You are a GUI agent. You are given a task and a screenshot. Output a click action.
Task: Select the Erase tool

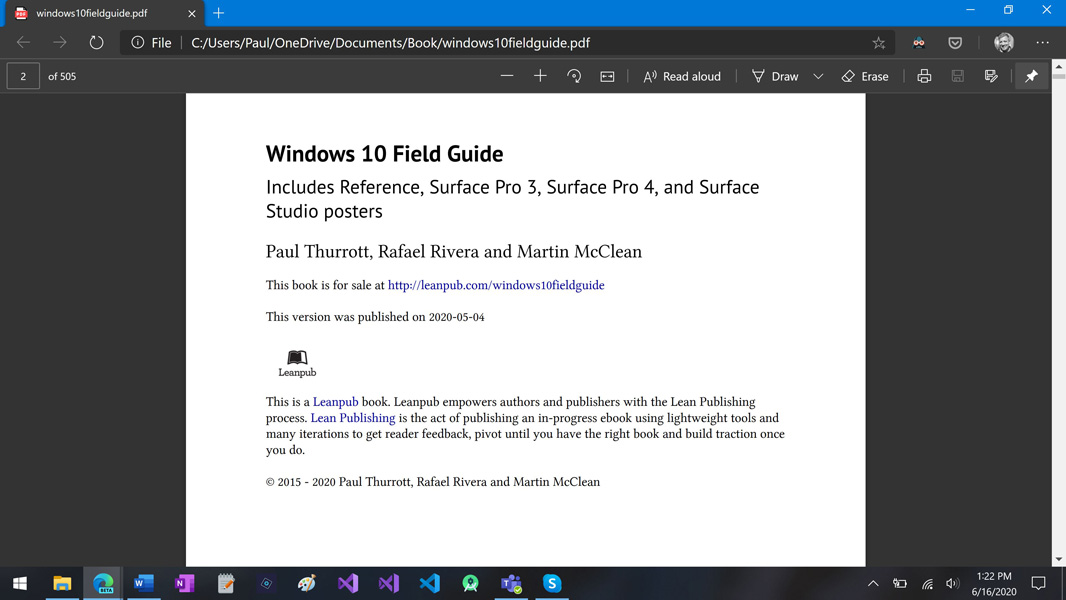(x=865, y=76)
